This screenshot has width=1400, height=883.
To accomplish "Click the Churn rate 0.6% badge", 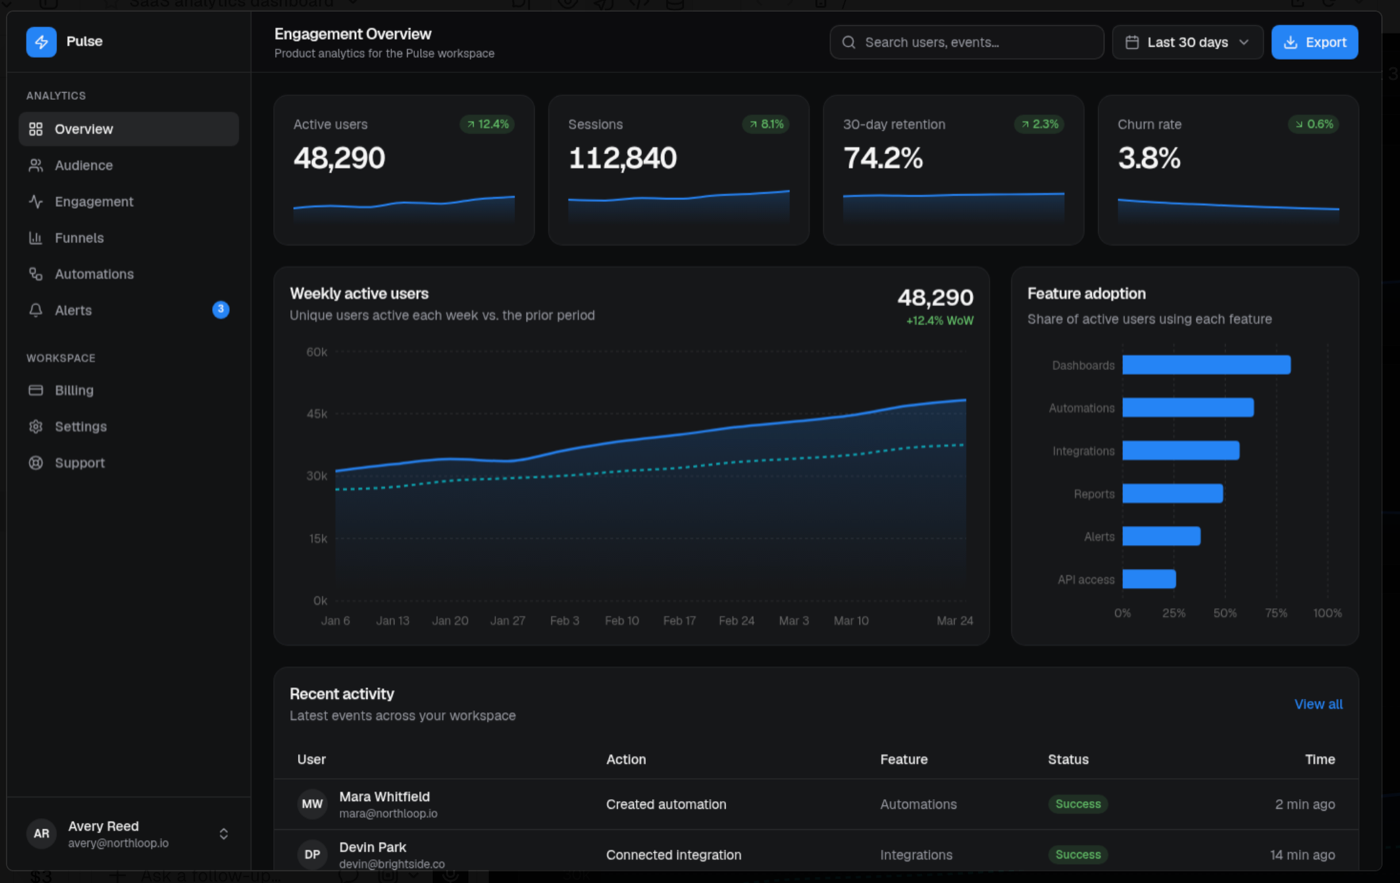I will pos(1313,124).
